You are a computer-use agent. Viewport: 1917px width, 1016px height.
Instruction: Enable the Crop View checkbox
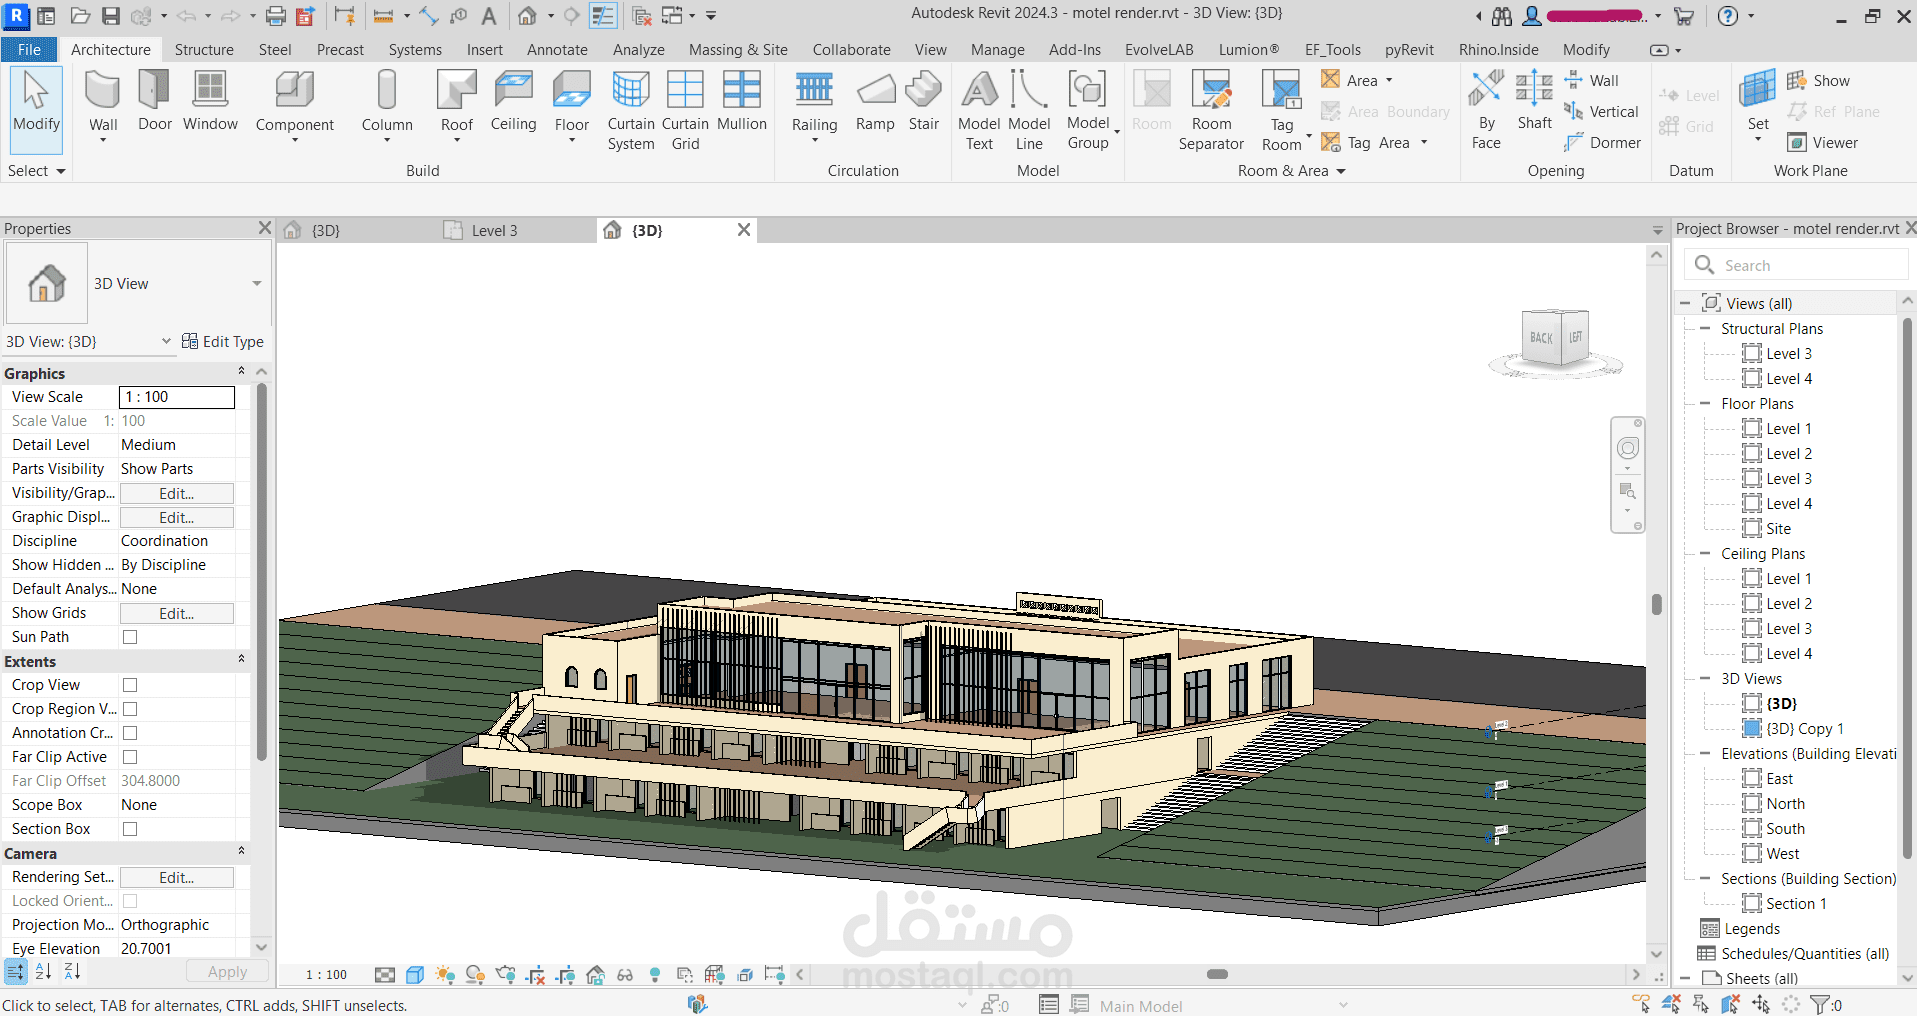(130, 685)
